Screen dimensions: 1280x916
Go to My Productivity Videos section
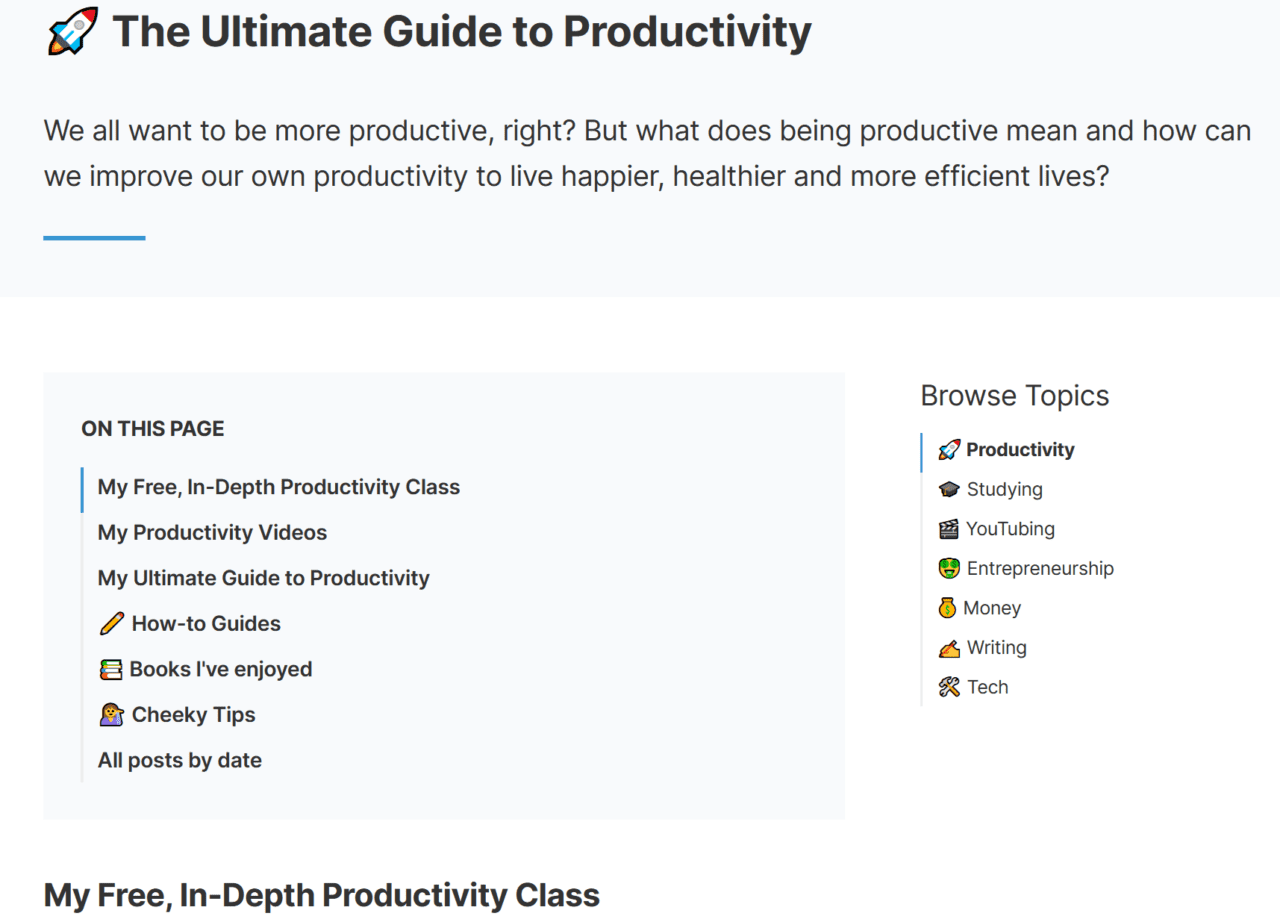point(212,533)
